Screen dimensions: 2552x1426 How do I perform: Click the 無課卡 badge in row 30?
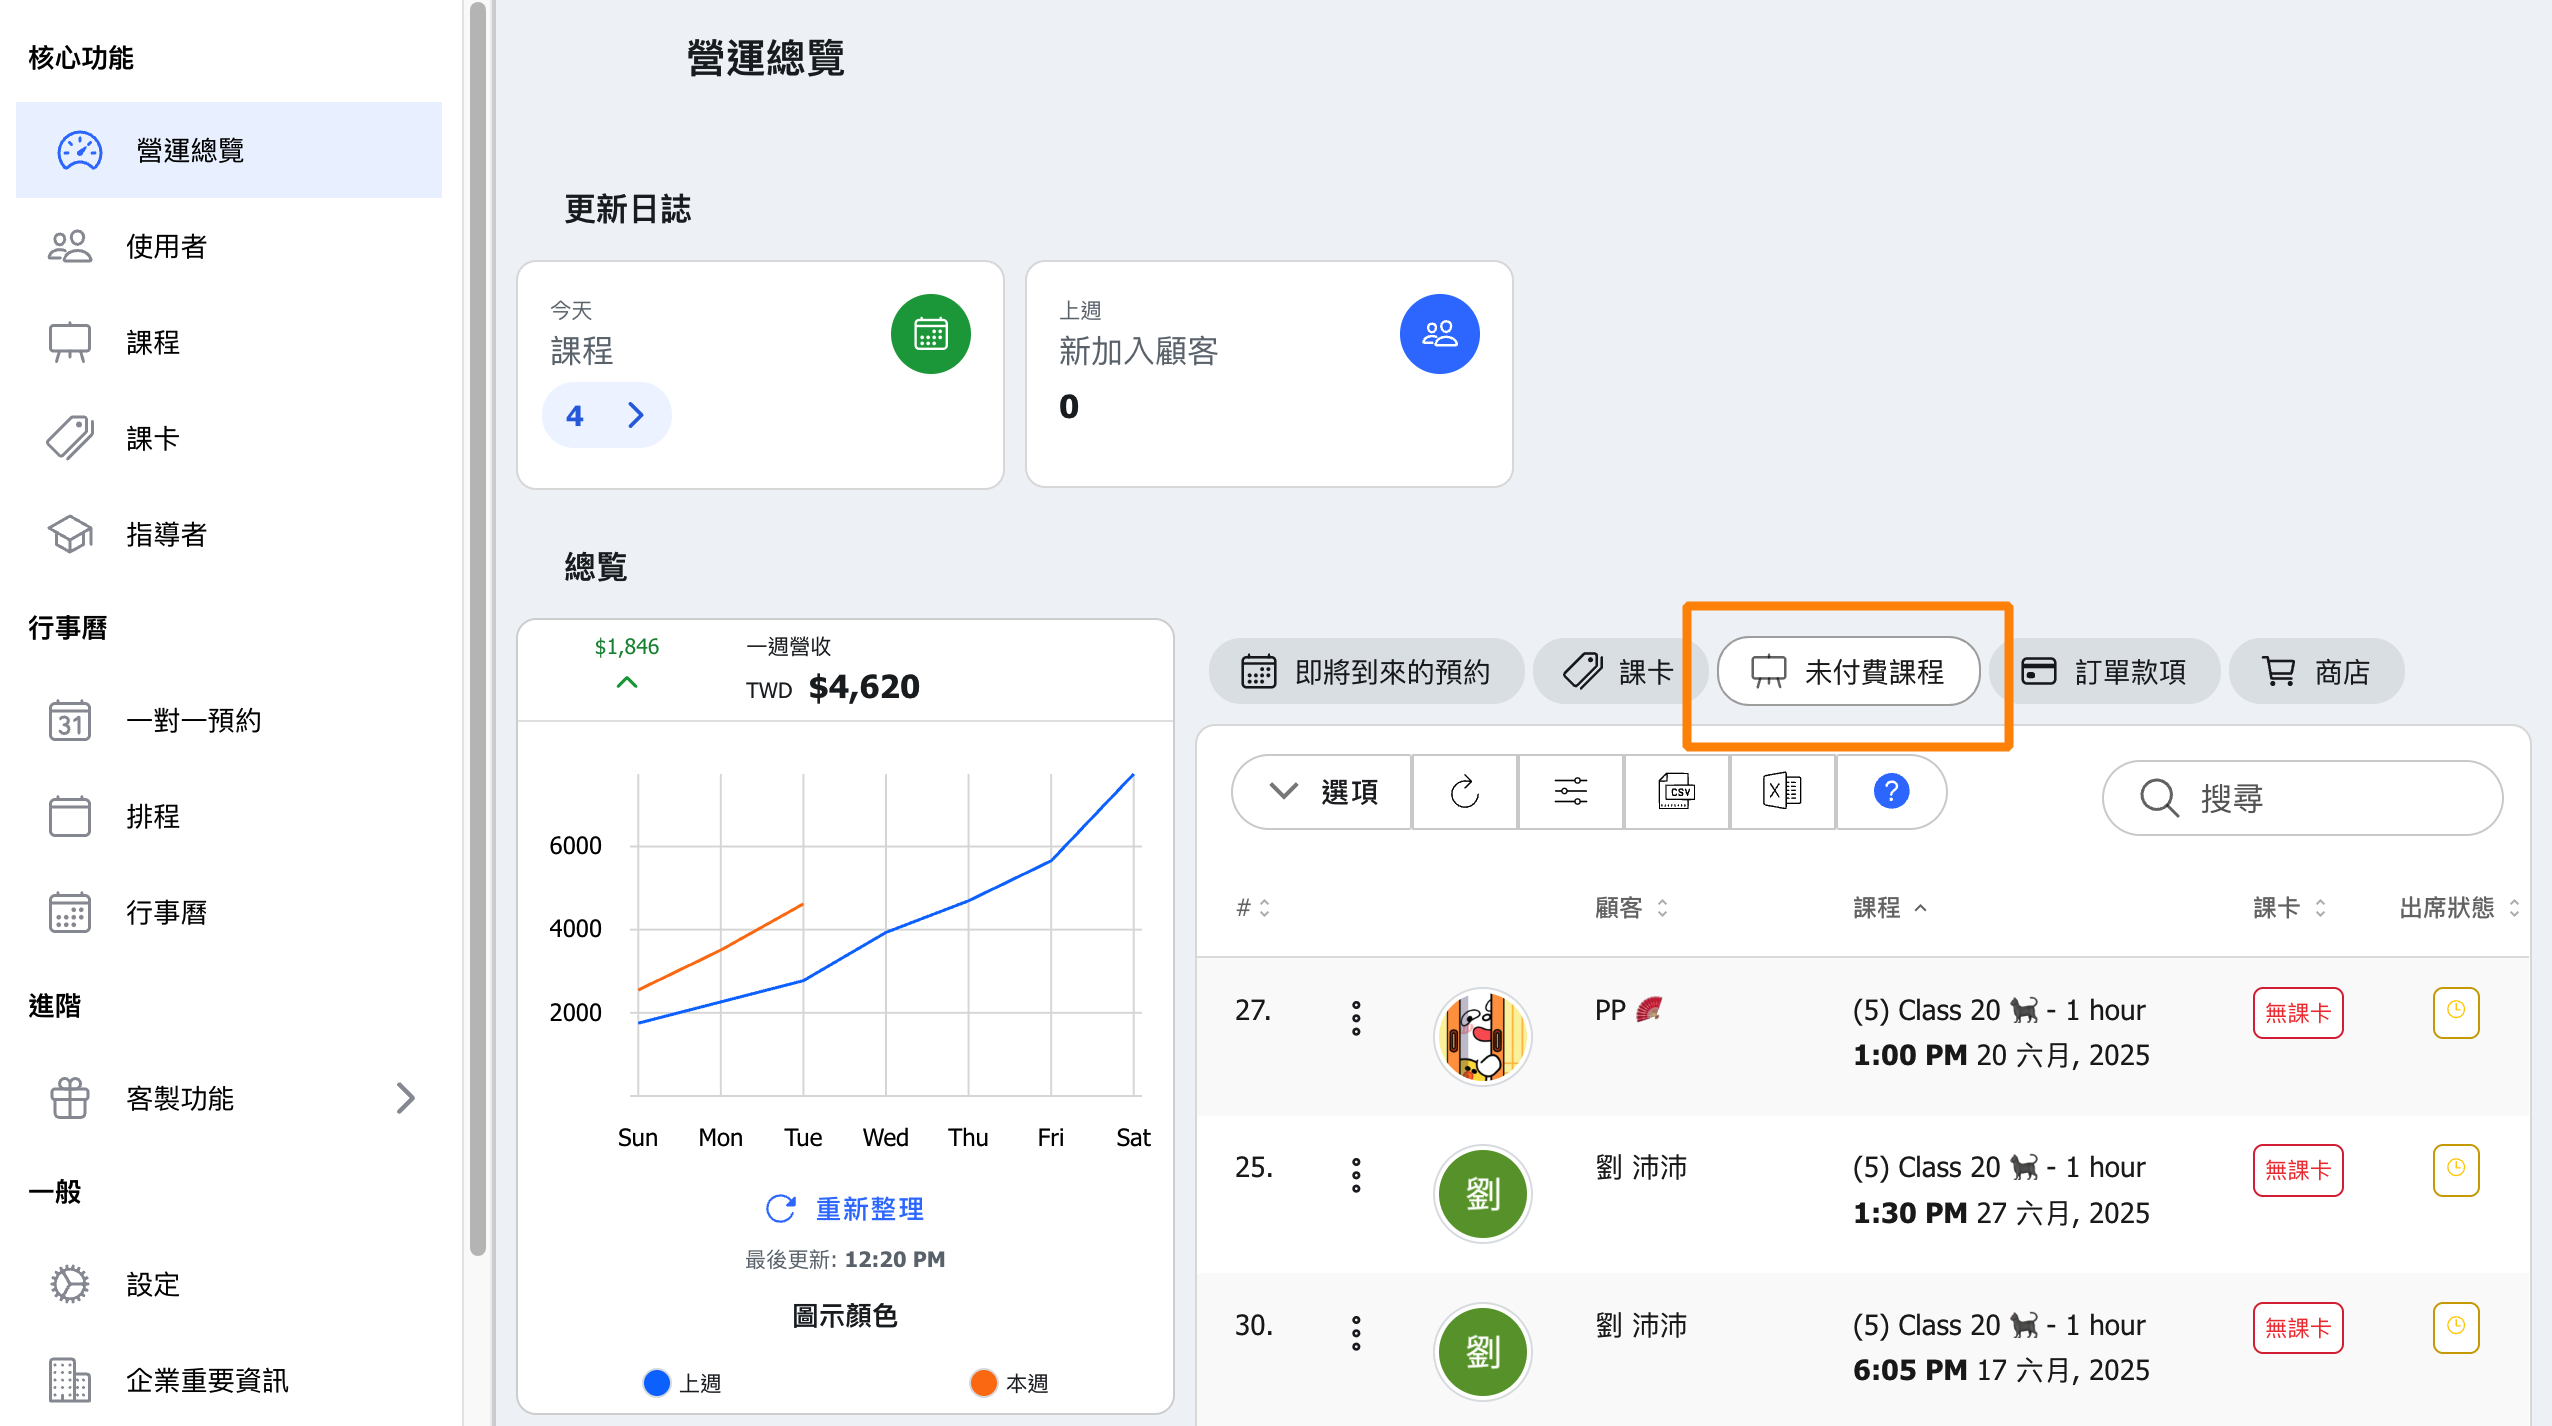click(x=2297, y=1328)
